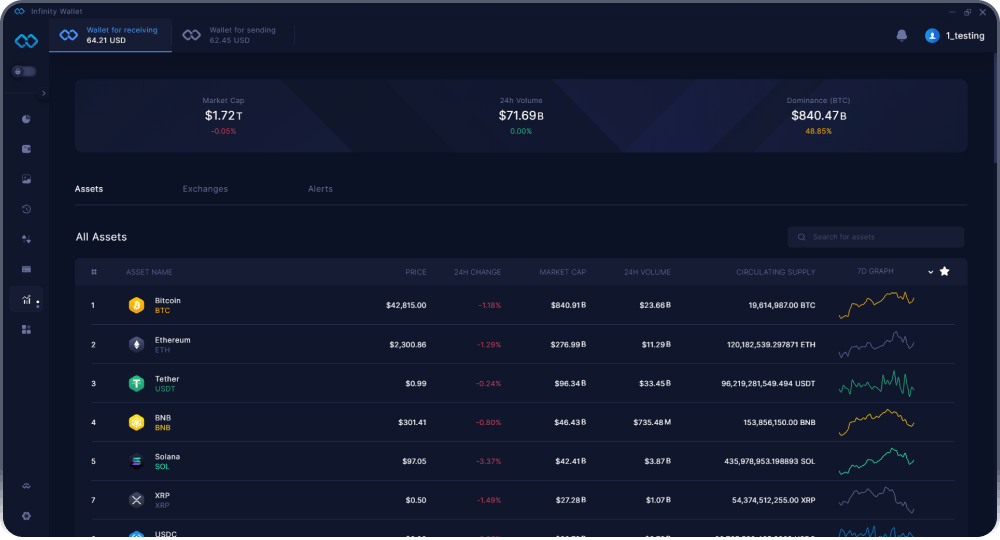Open settings gear in sidebar
This screenshot has height=540, width=1000.
(x=26, y=516)
